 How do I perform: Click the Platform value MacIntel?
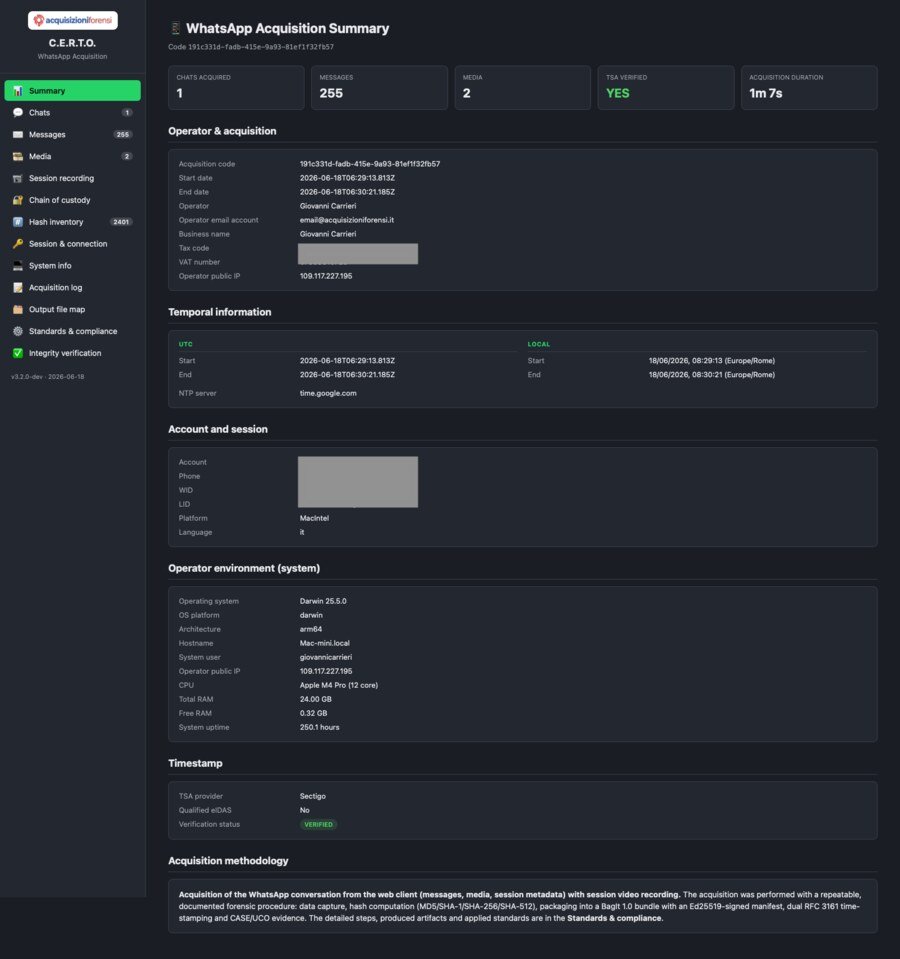click(x=314, y=519)
